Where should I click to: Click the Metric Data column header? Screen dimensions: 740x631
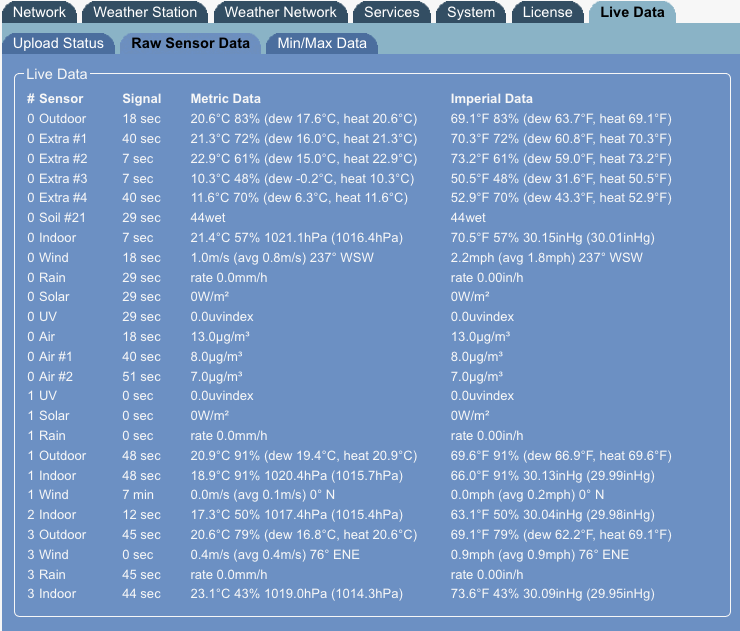(225, 99)
